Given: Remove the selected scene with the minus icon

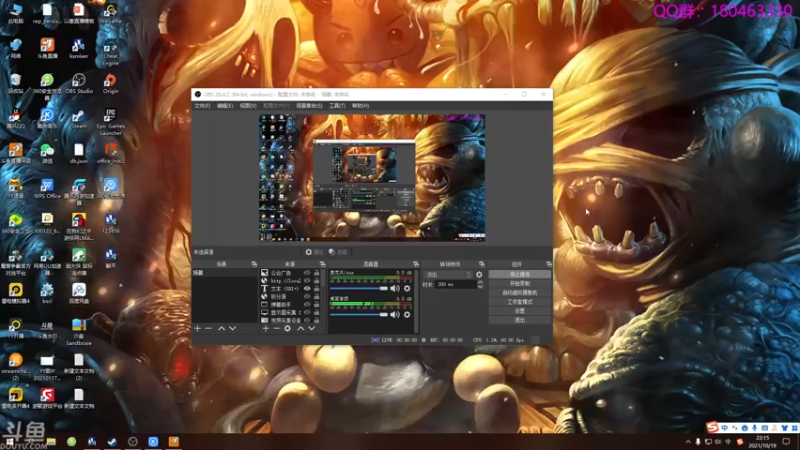Looking at the screenshot, I should pyautogui.click(x=208, y=329).
